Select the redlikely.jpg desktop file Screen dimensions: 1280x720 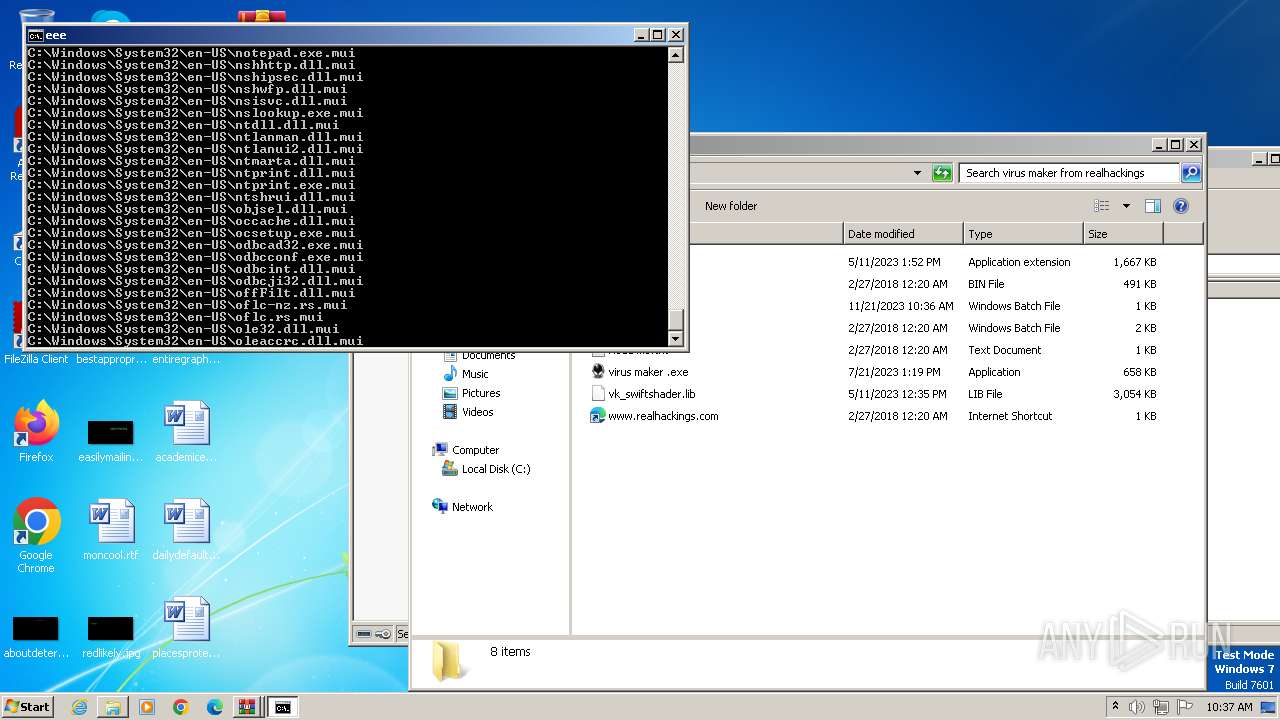pos(110,635)
